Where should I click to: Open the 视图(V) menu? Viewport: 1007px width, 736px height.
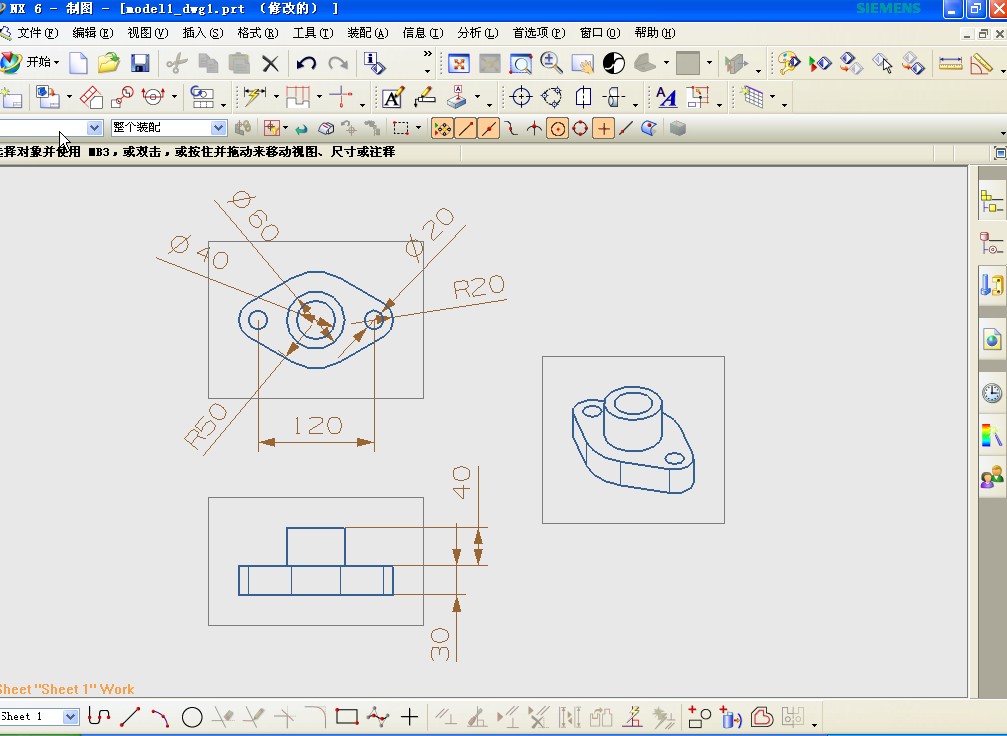[148, 33]
